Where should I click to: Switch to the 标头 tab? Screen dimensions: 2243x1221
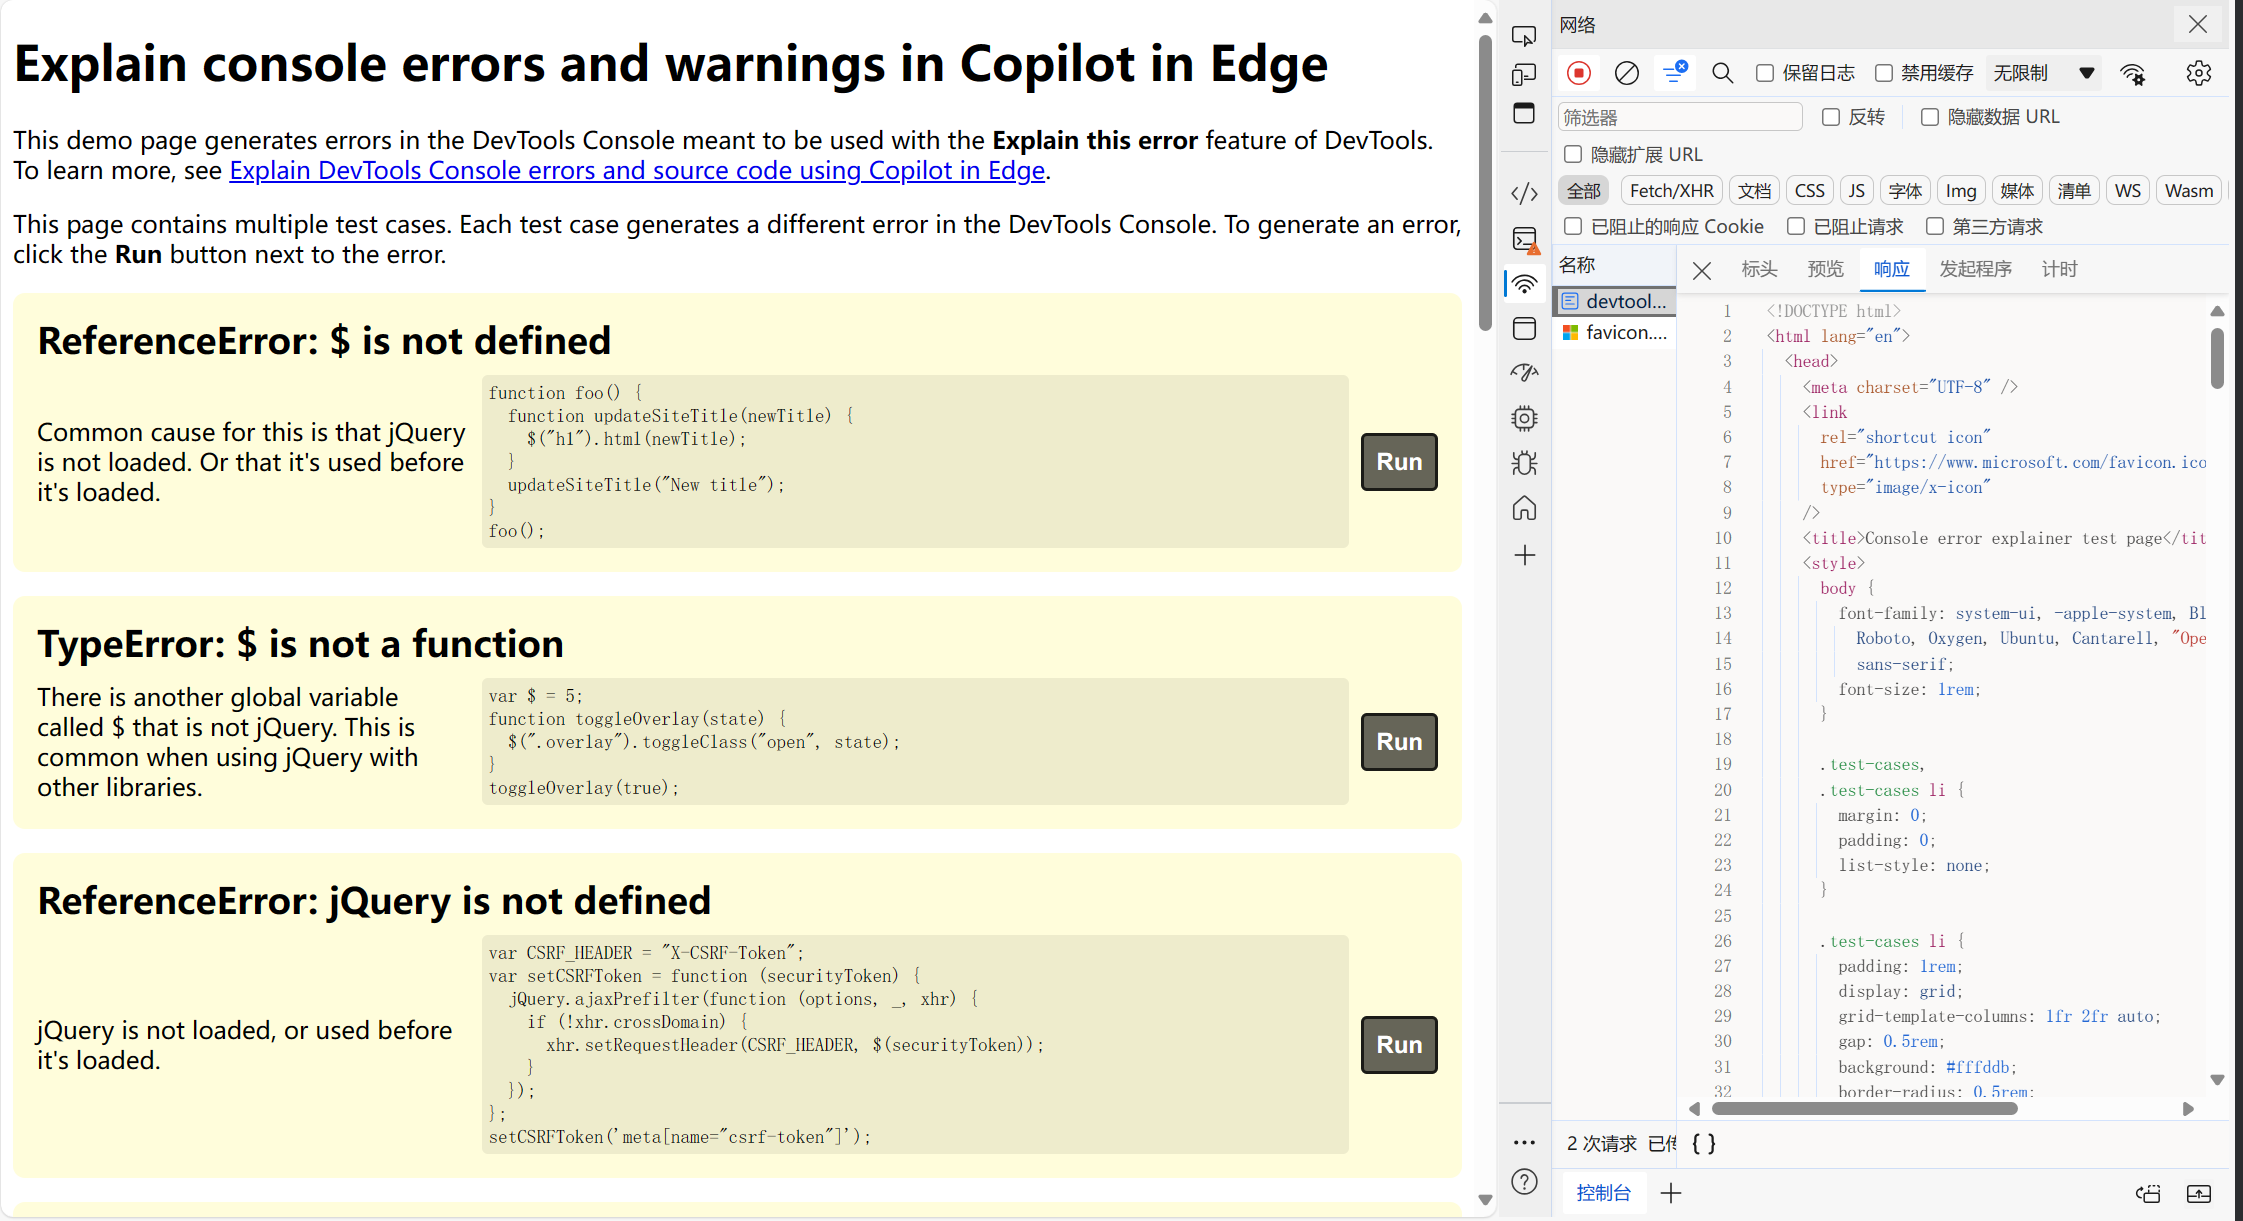1759,269
